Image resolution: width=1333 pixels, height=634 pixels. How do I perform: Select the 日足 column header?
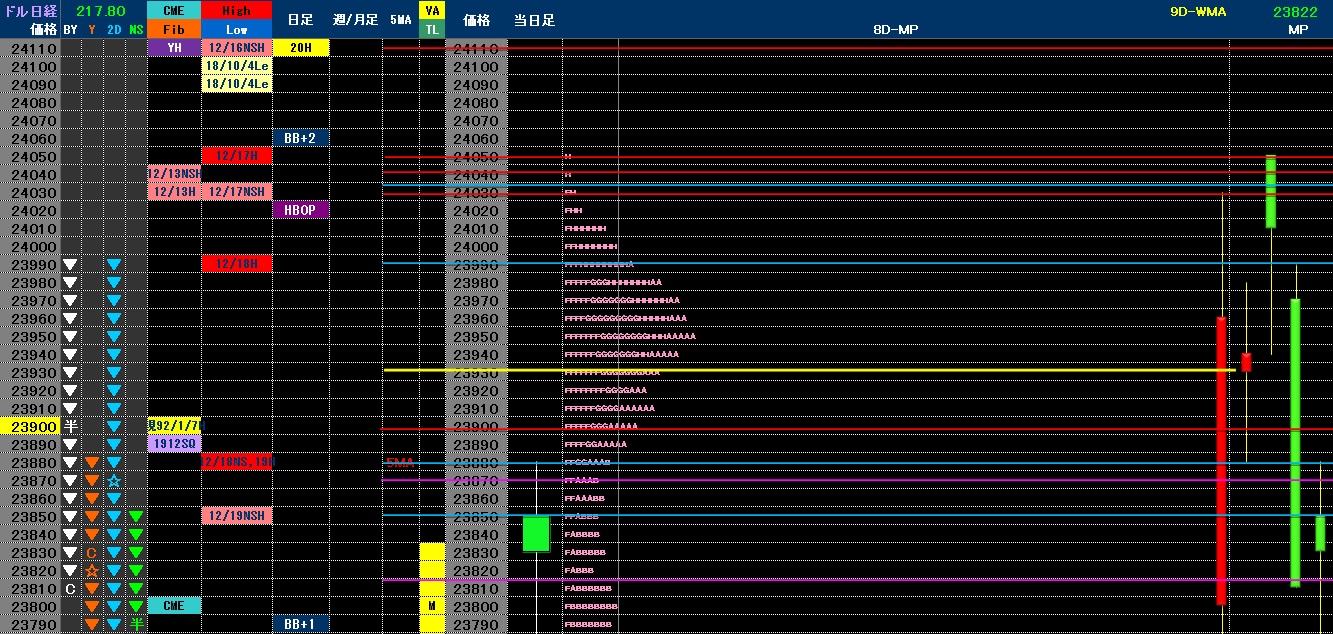pos(300,20)
